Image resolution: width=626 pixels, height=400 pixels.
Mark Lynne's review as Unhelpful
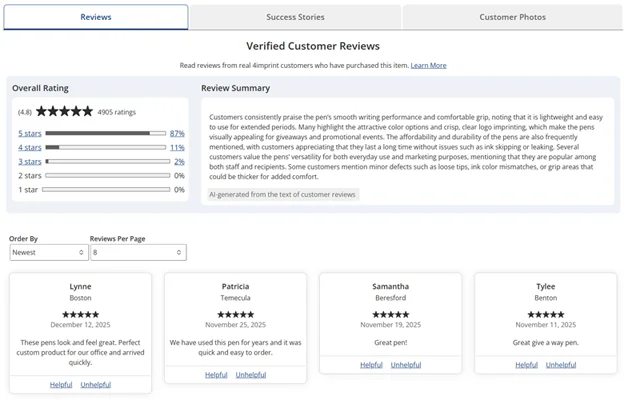pos(96,385)
